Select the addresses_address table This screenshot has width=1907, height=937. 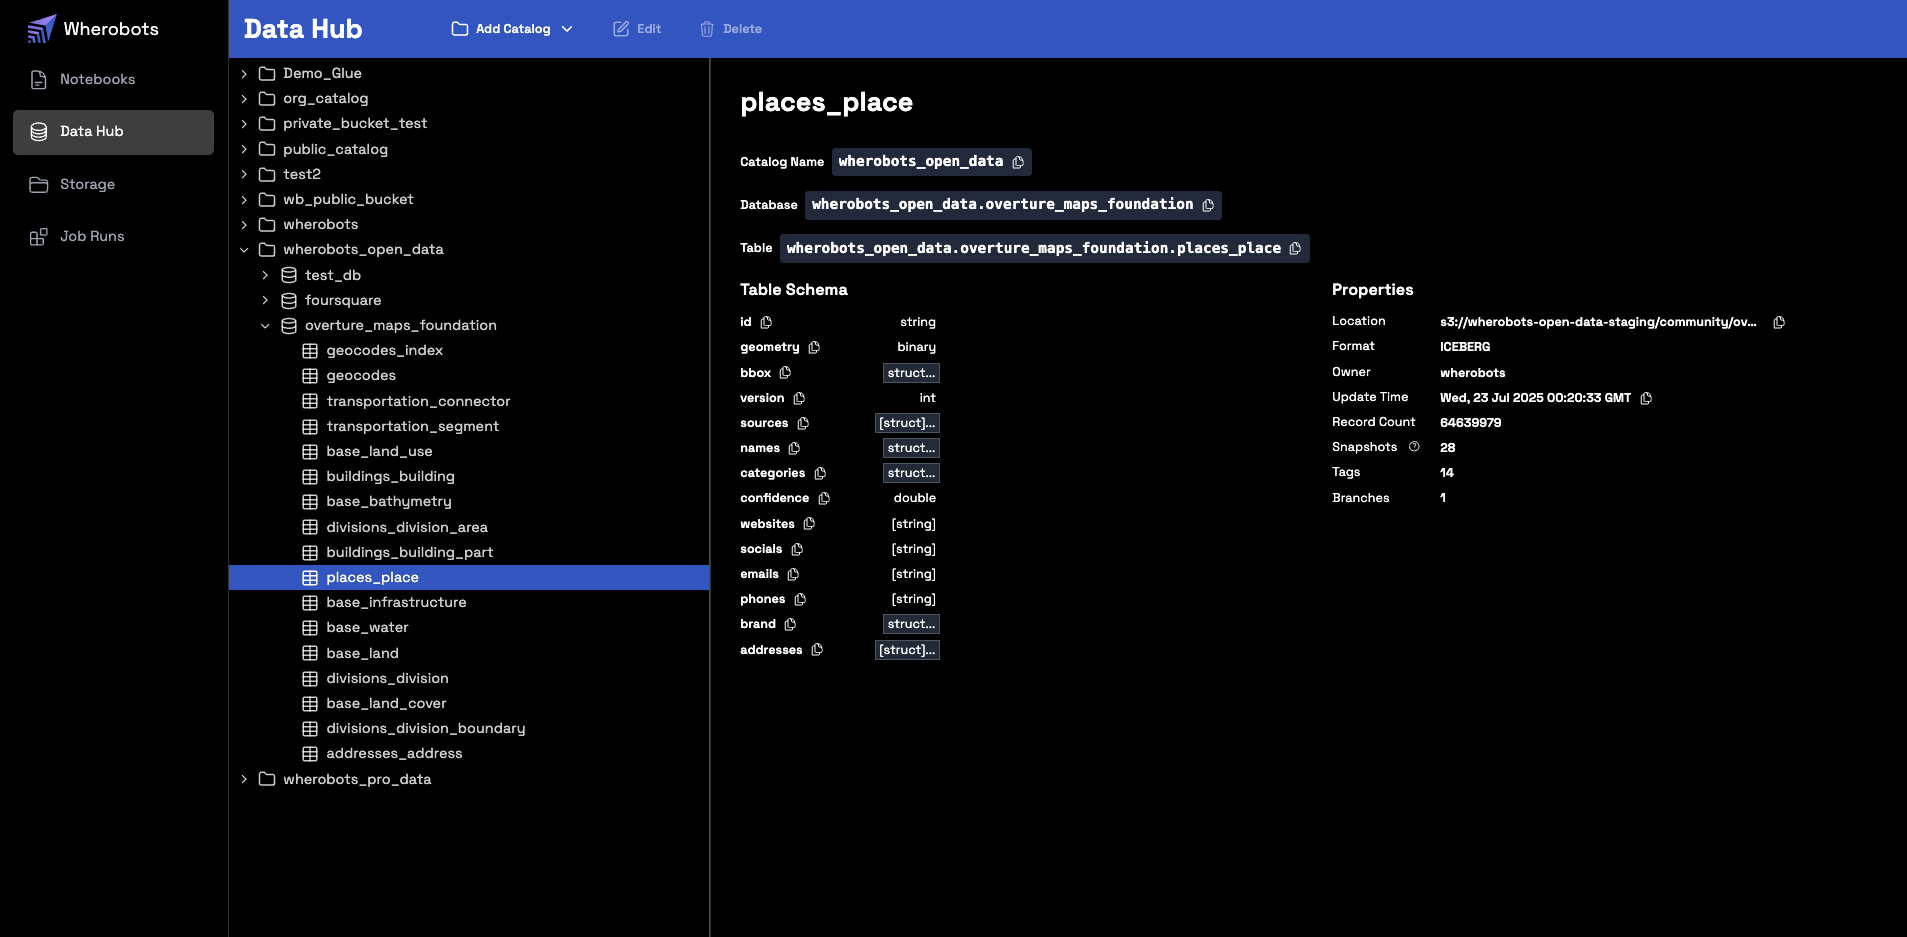394,753
